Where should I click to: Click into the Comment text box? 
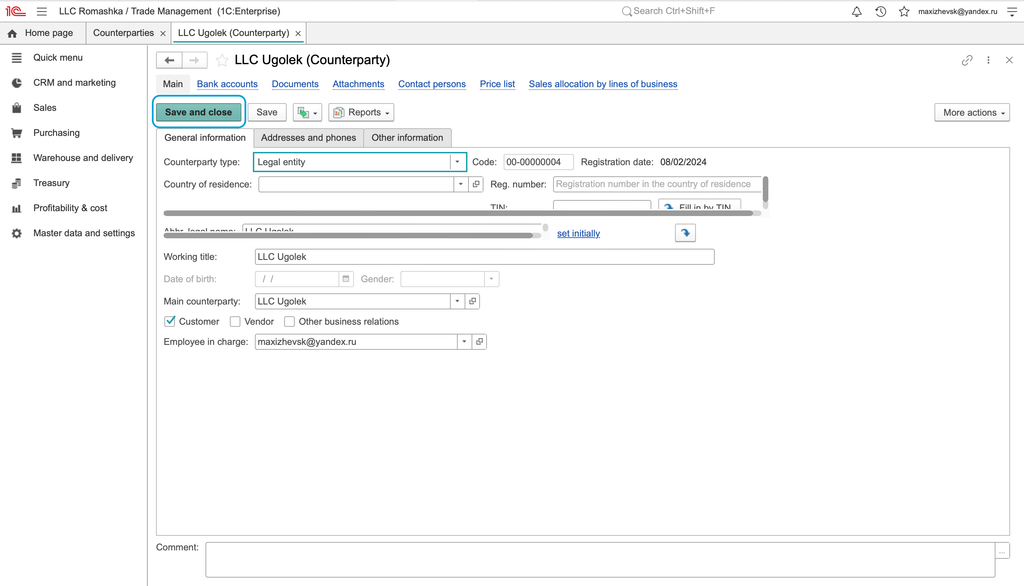(600, 560)
